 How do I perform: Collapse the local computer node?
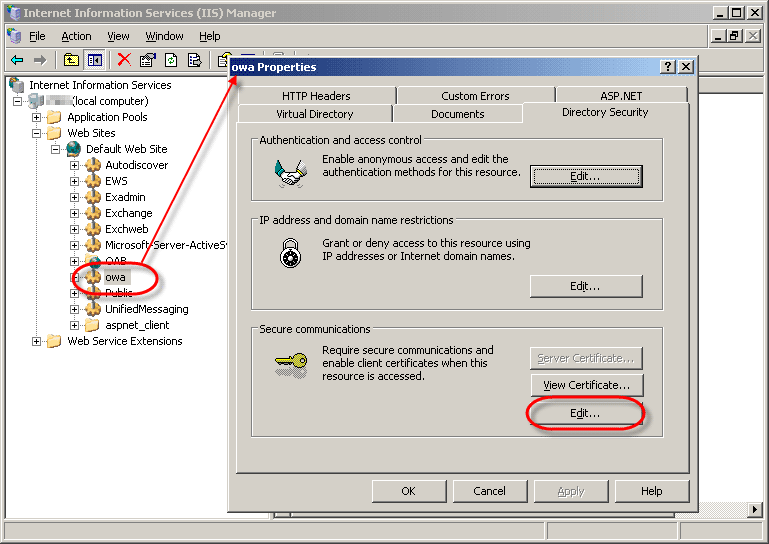[18, 102]
